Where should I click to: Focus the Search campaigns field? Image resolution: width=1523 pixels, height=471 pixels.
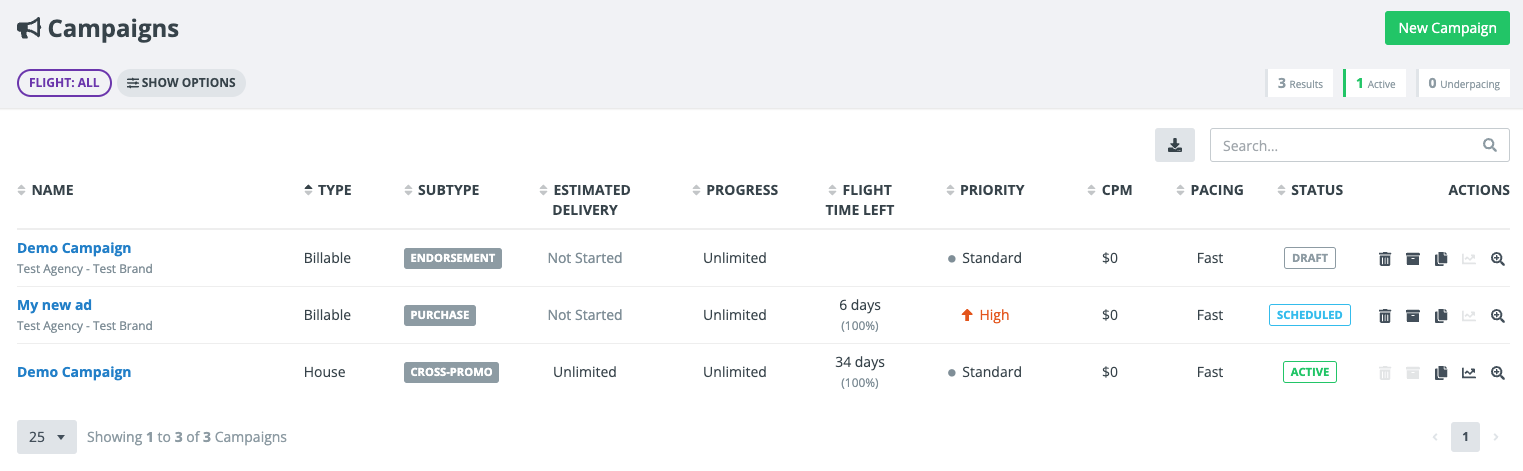click(1345, 145)
